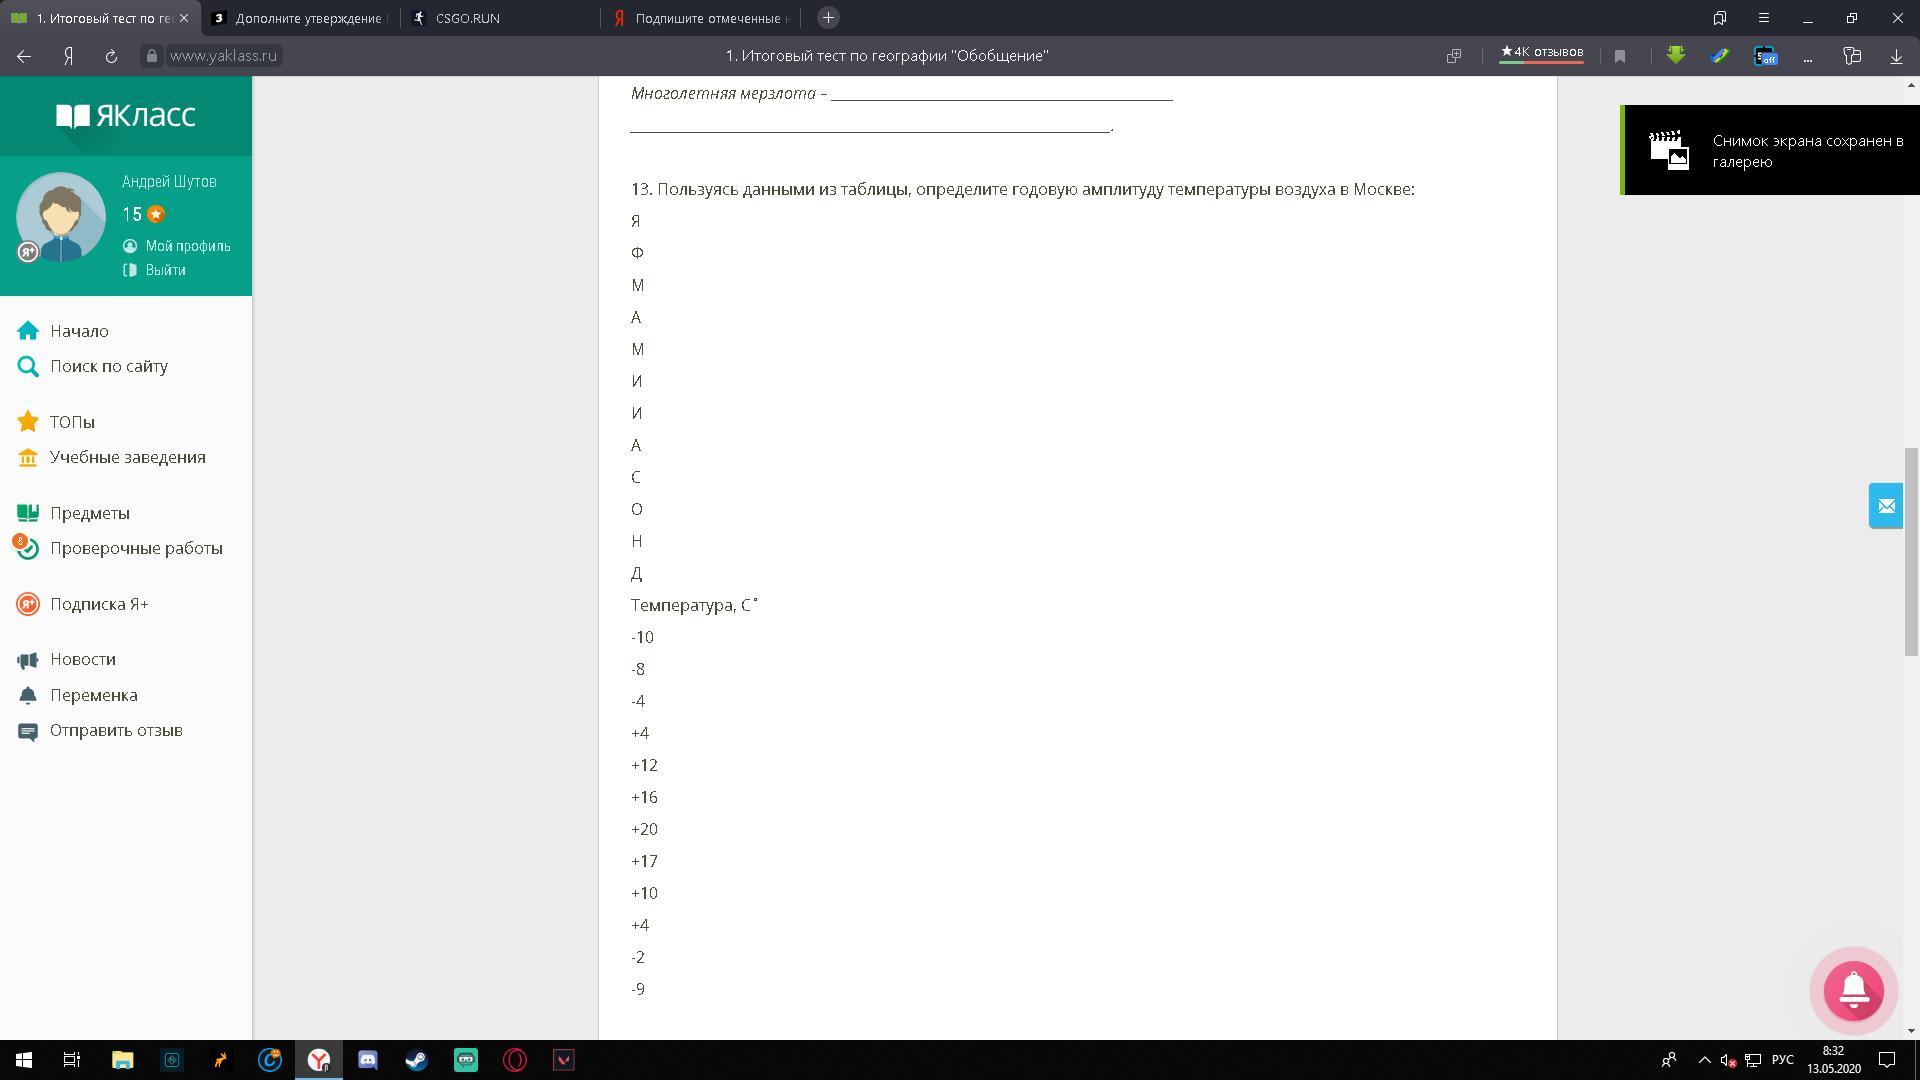Click the pink notification bell button

click(x=1853, y=990)
